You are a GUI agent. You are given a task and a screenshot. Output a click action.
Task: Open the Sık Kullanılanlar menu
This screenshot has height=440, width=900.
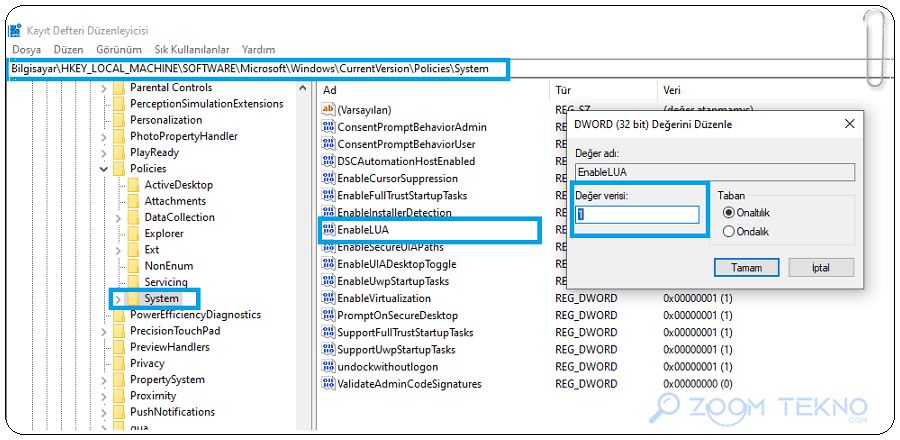click(192, 50)
